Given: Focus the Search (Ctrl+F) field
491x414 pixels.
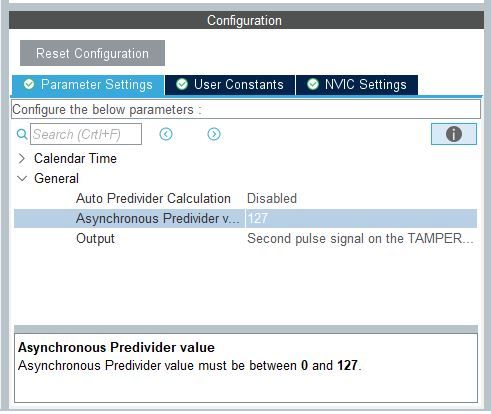Looking at the screenshot, I should (x=86, y=134).
